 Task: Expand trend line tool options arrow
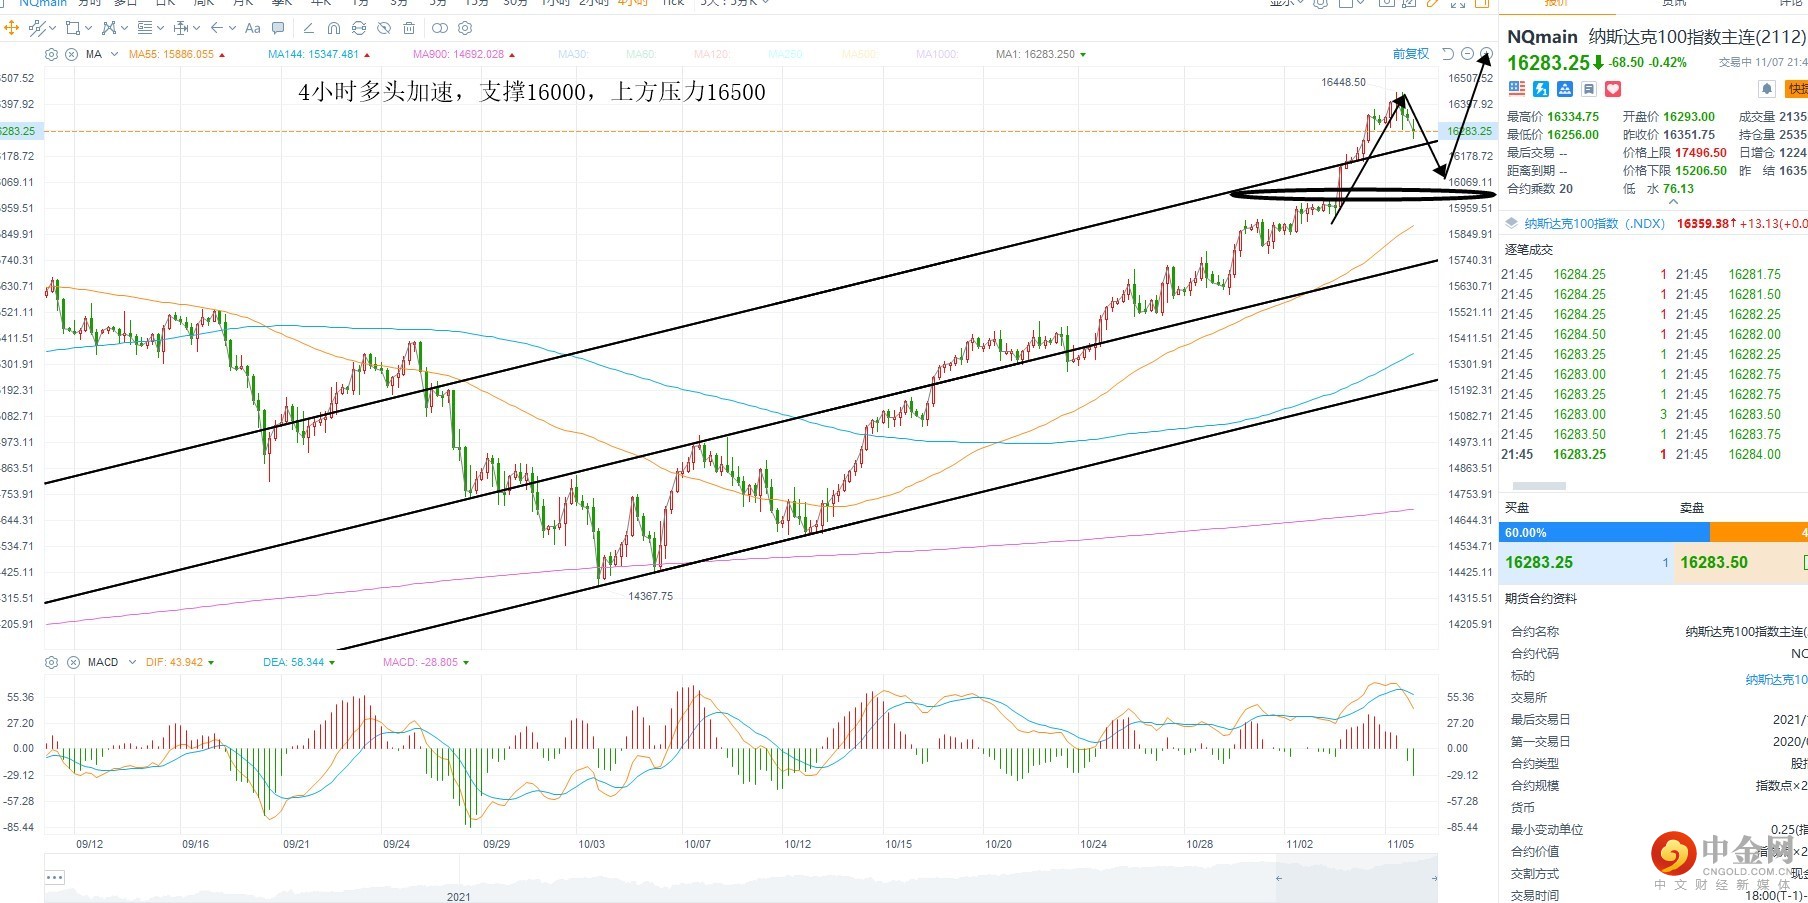click(x=52, y=28)
